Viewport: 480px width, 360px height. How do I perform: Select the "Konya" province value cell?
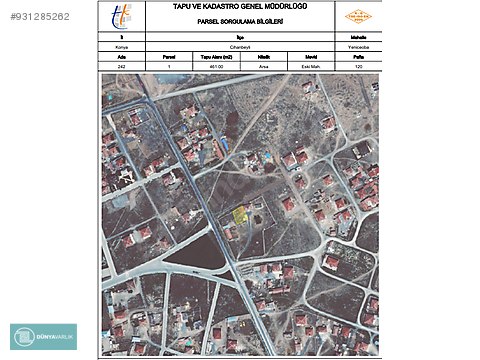pos(122,47)
